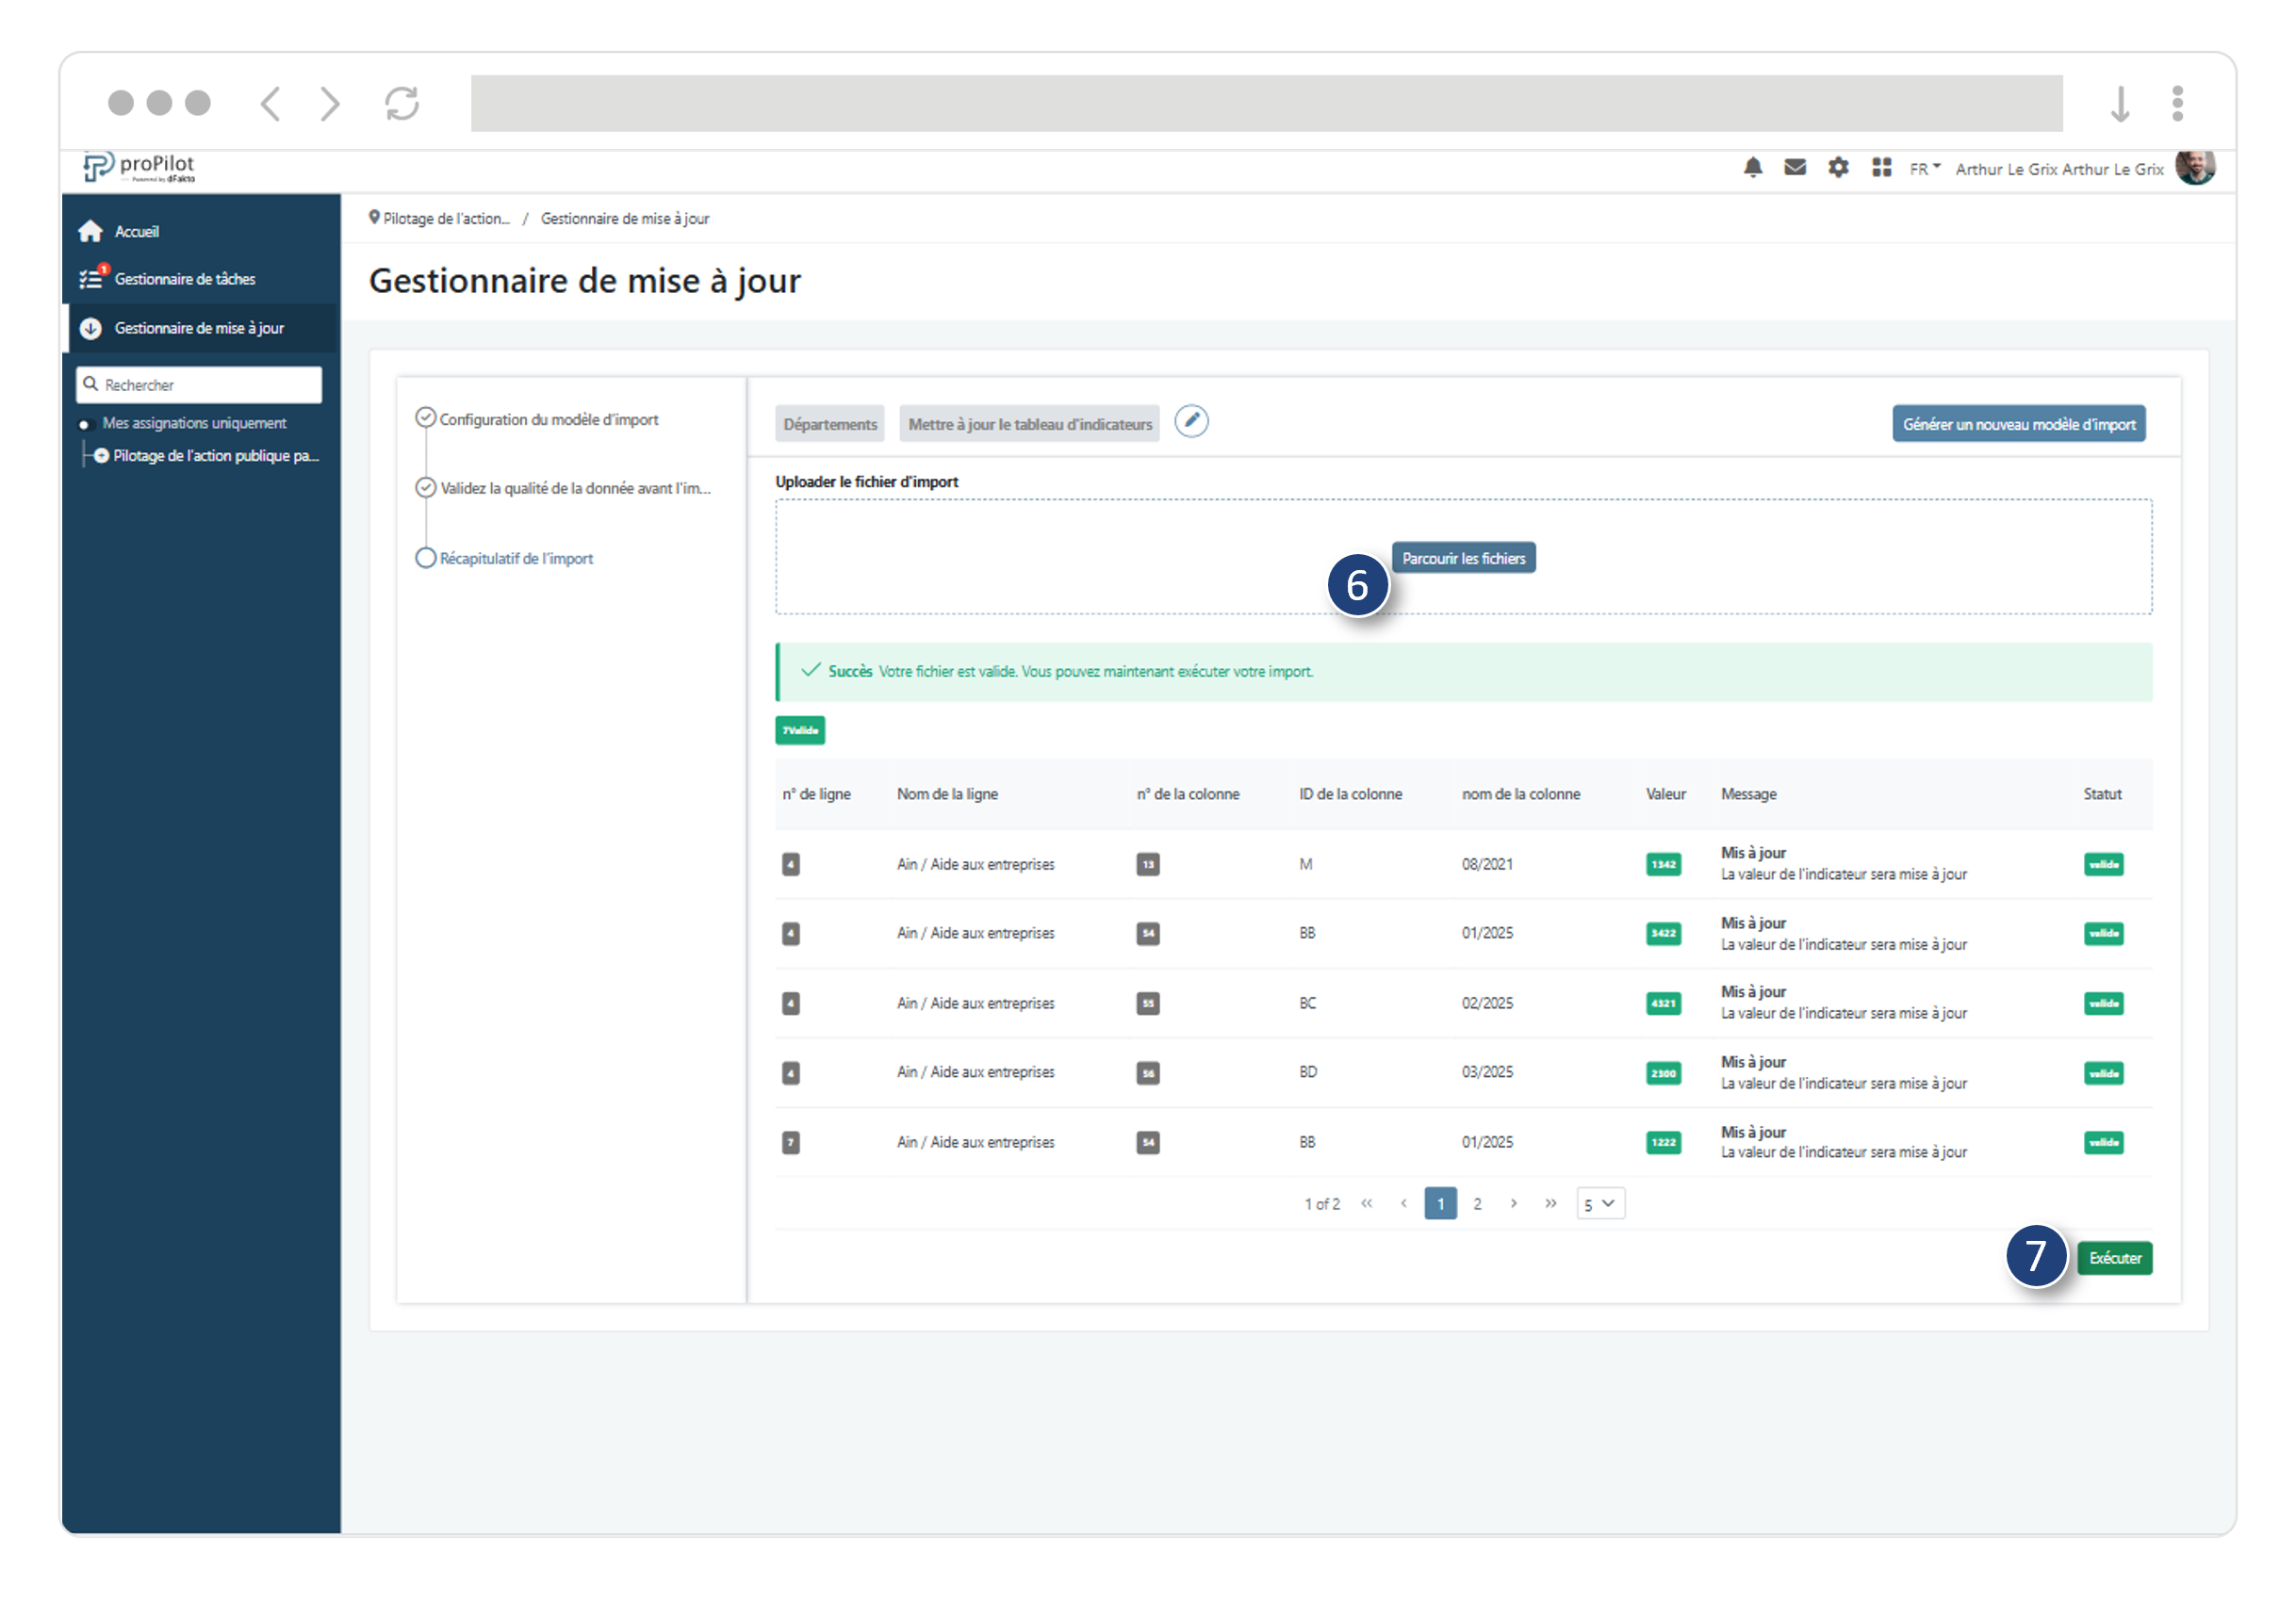Click the Accueil home icon
Viewport: 2296px width, 1599px height.
pyautogui.click(x=91, y=232)
